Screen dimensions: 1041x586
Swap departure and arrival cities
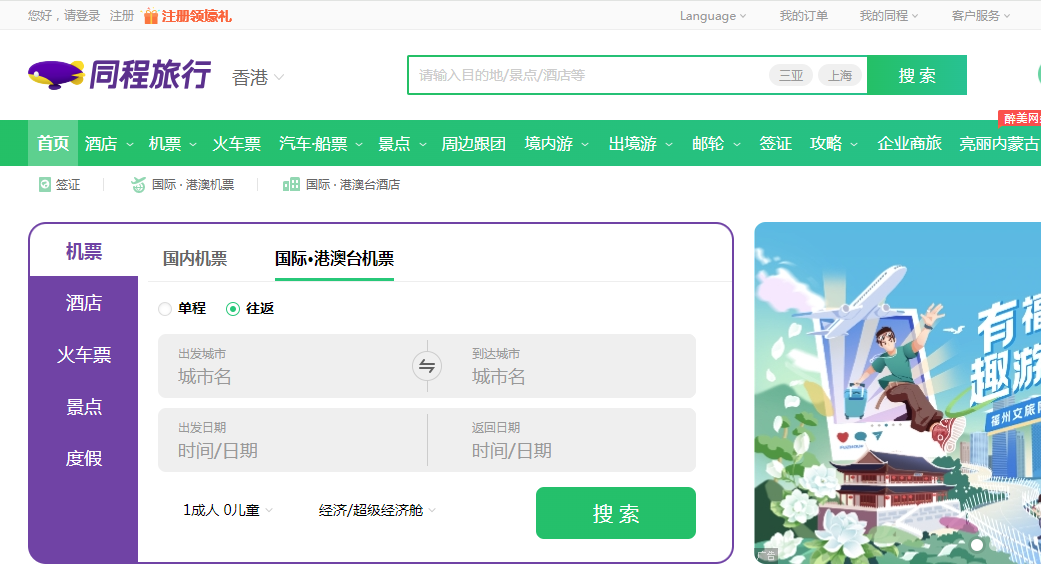tap(426, 366)
